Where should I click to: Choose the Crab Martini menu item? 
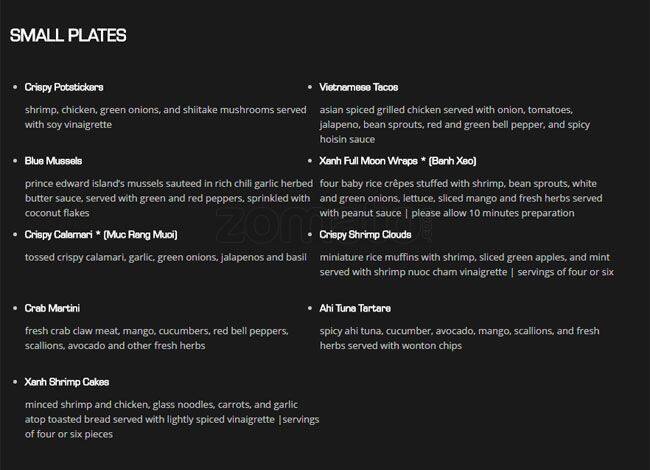coord(52,308)
